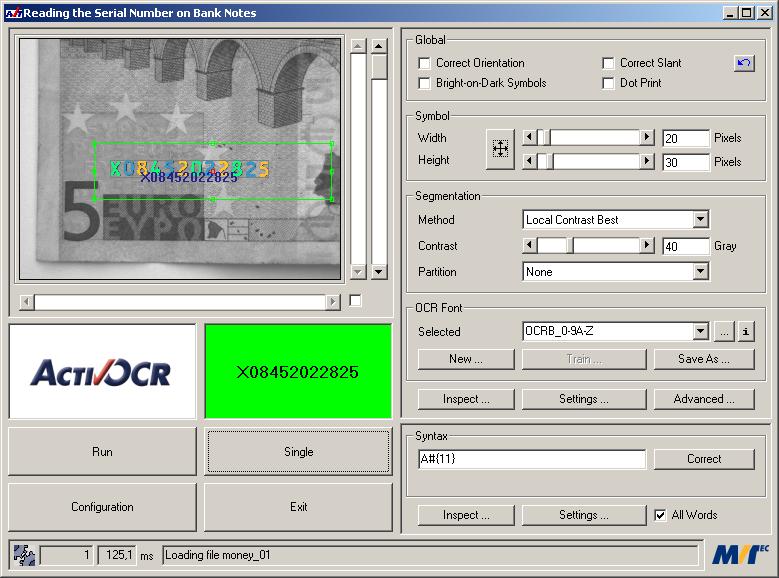The image size is (779, 578).
Task: Open Configuration
Action: (x=102, y=507)
